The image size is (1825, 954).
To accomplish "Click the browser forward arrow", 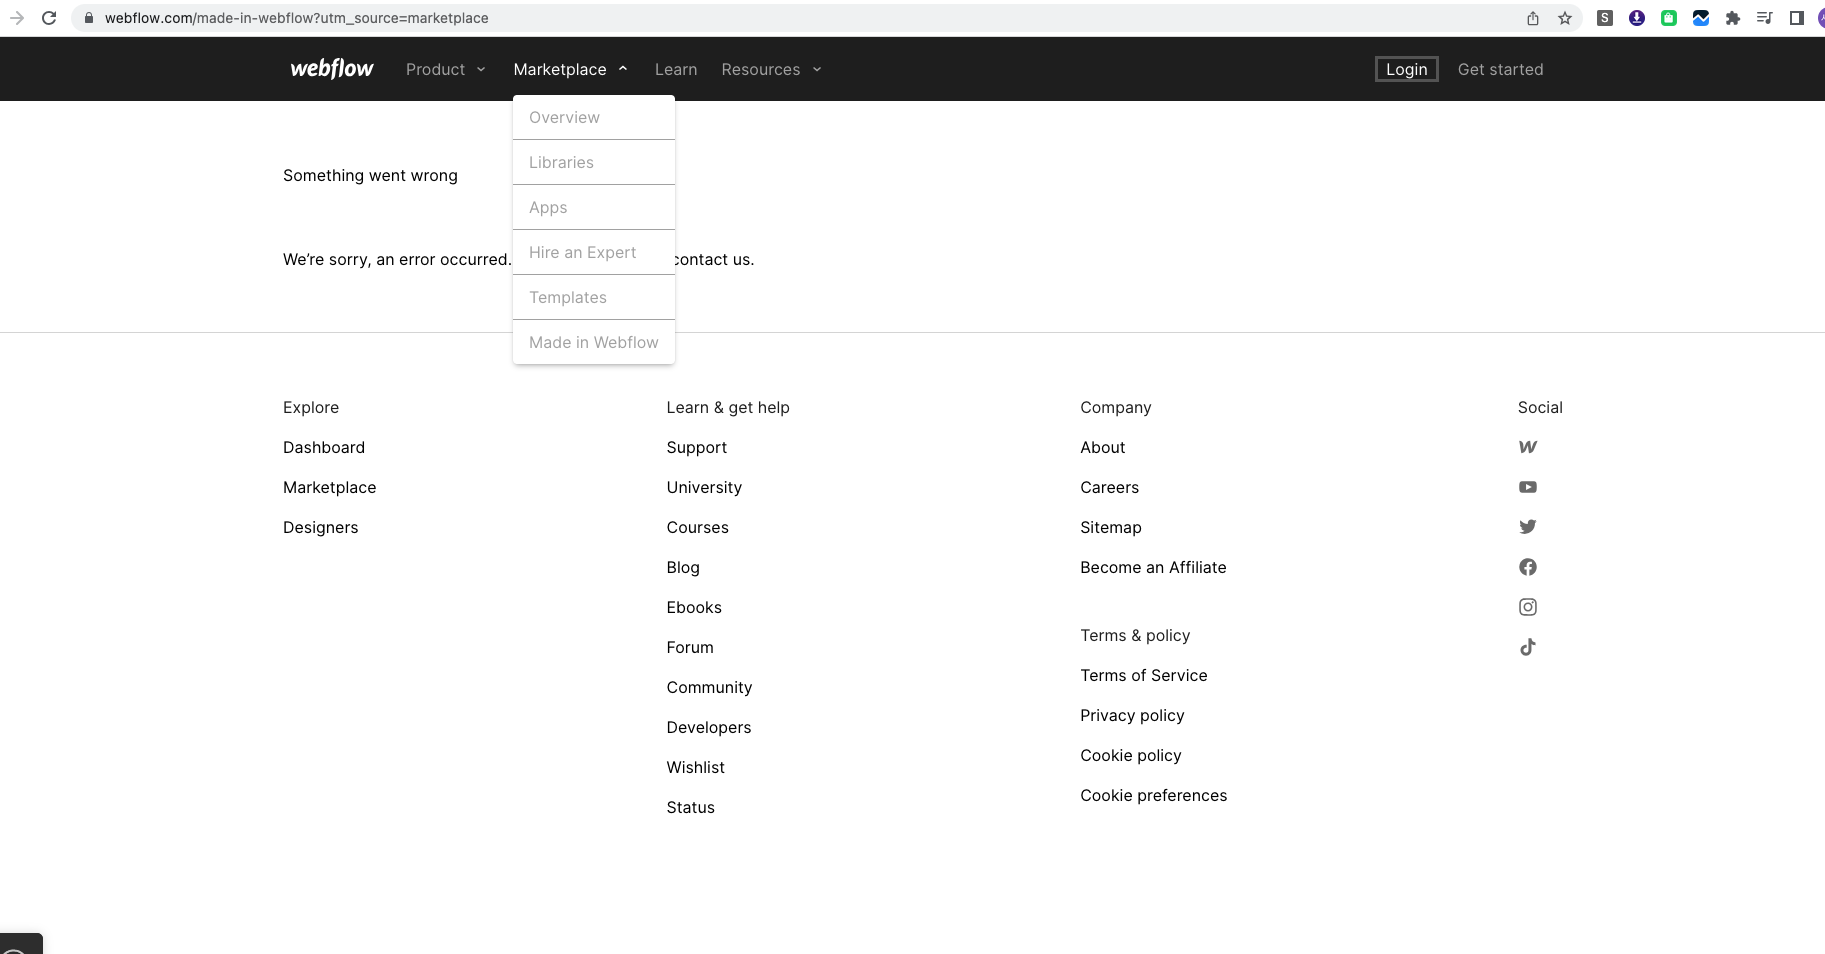I will [x=17, y=18].
